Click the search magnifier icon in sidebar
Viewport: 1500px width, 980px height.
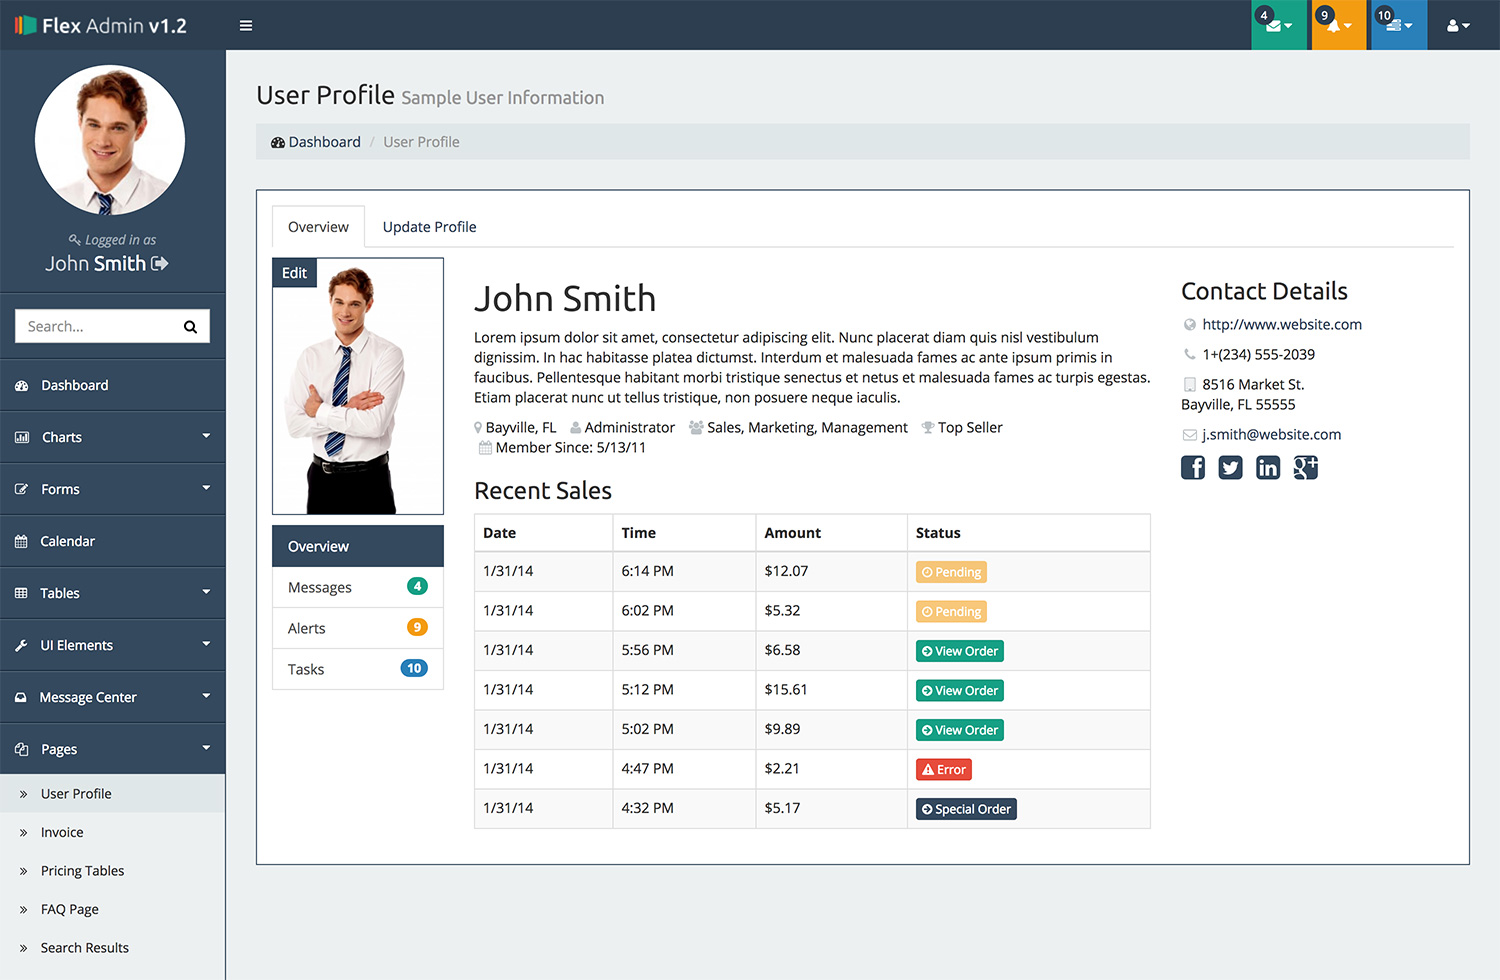coord(190,327)
